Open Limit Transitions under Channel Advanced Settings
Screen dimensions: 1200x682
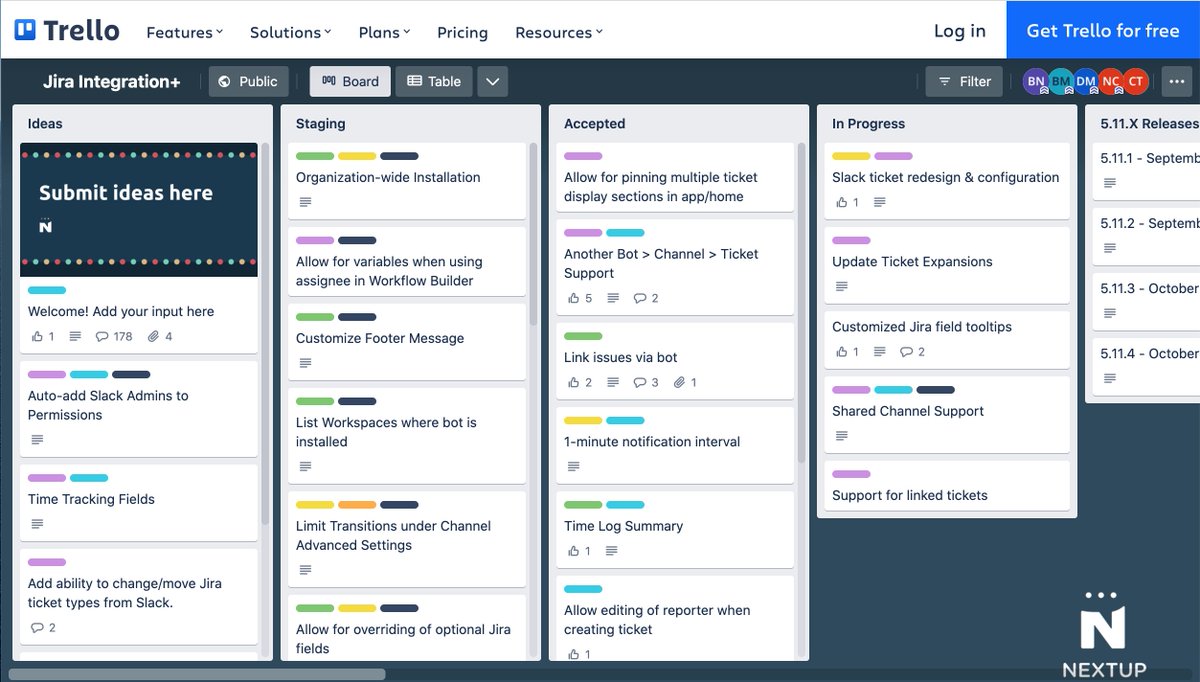[x=407, y=539]
